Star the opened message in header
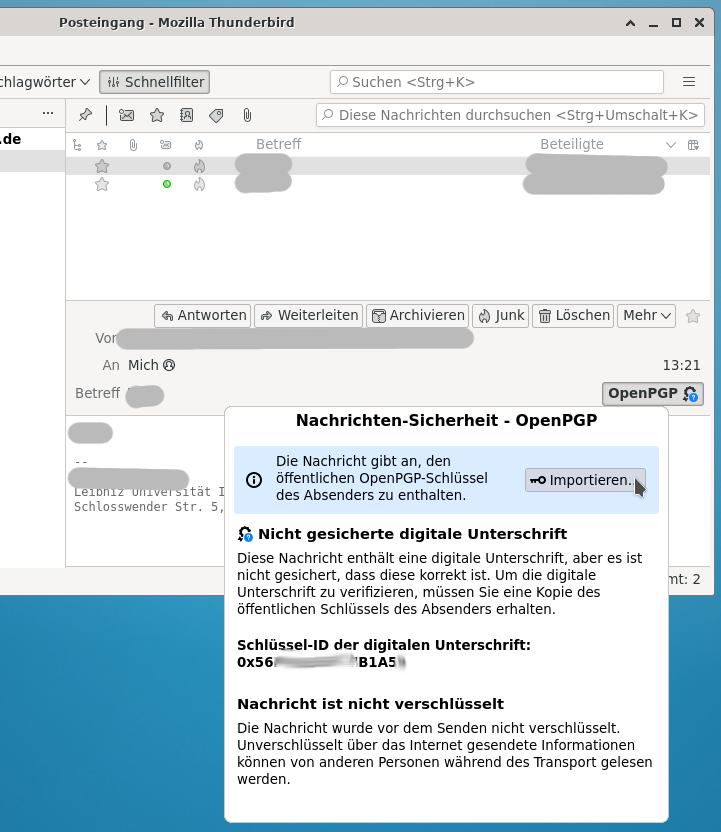The image size is (721, 832). click(692, 316)
